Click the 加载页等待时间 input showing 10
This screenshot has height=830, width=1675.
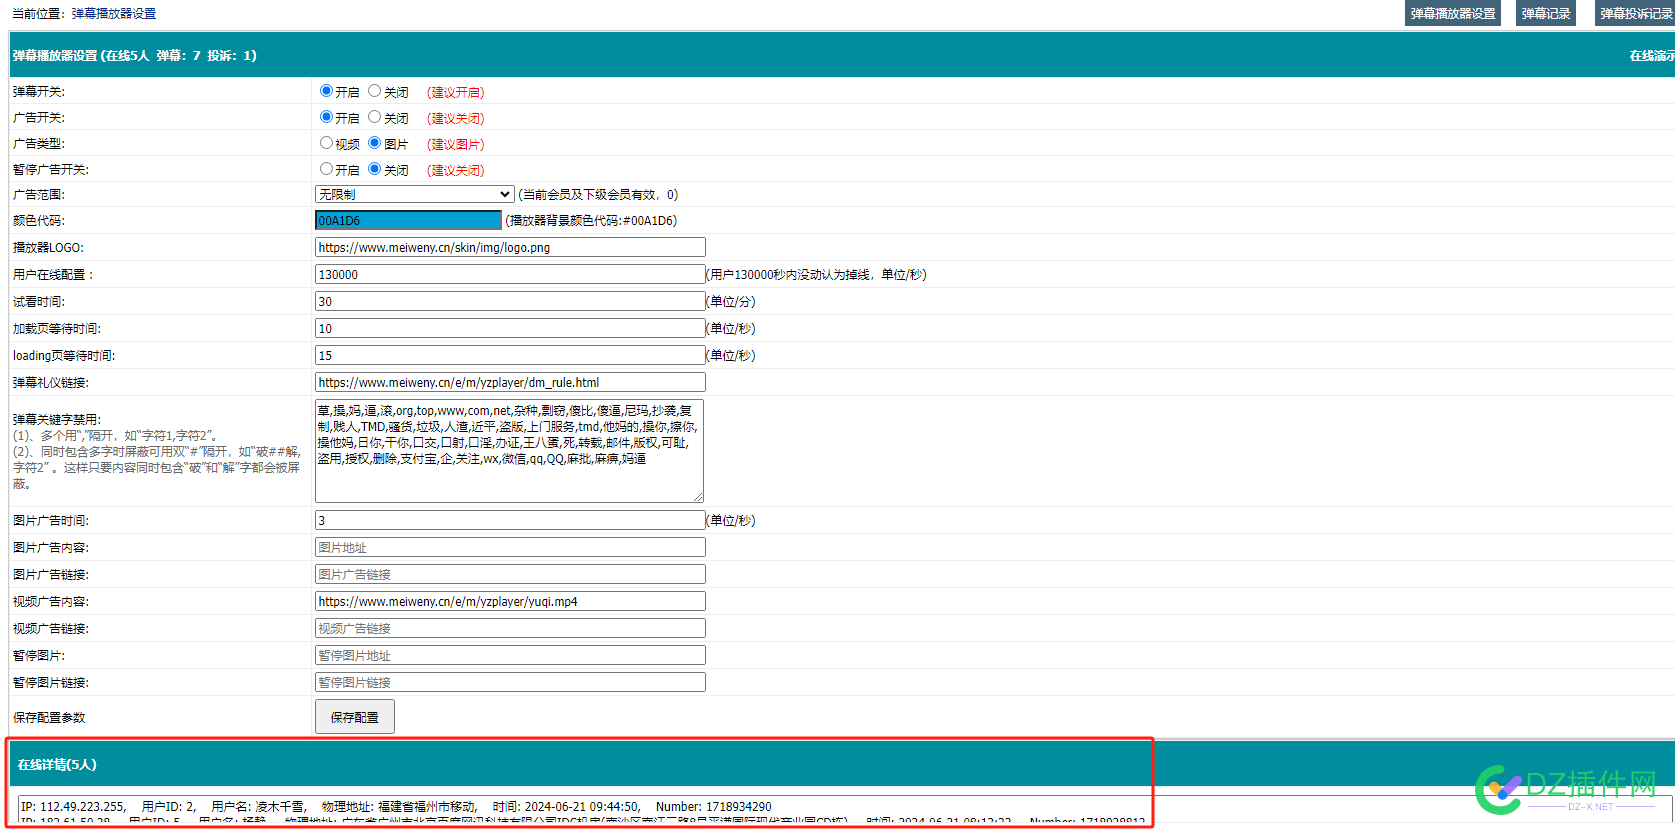510,328
